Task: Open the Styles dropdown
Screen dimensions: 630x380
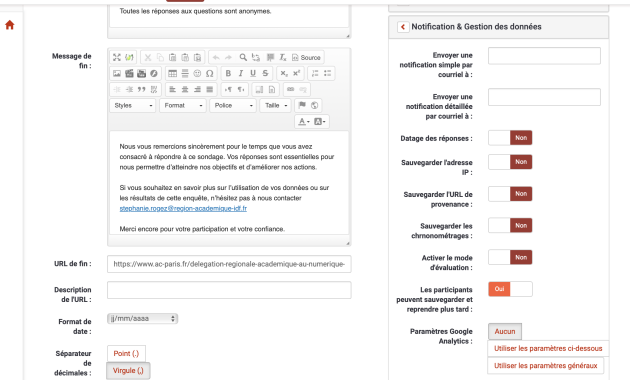Action: coord(133,105)
